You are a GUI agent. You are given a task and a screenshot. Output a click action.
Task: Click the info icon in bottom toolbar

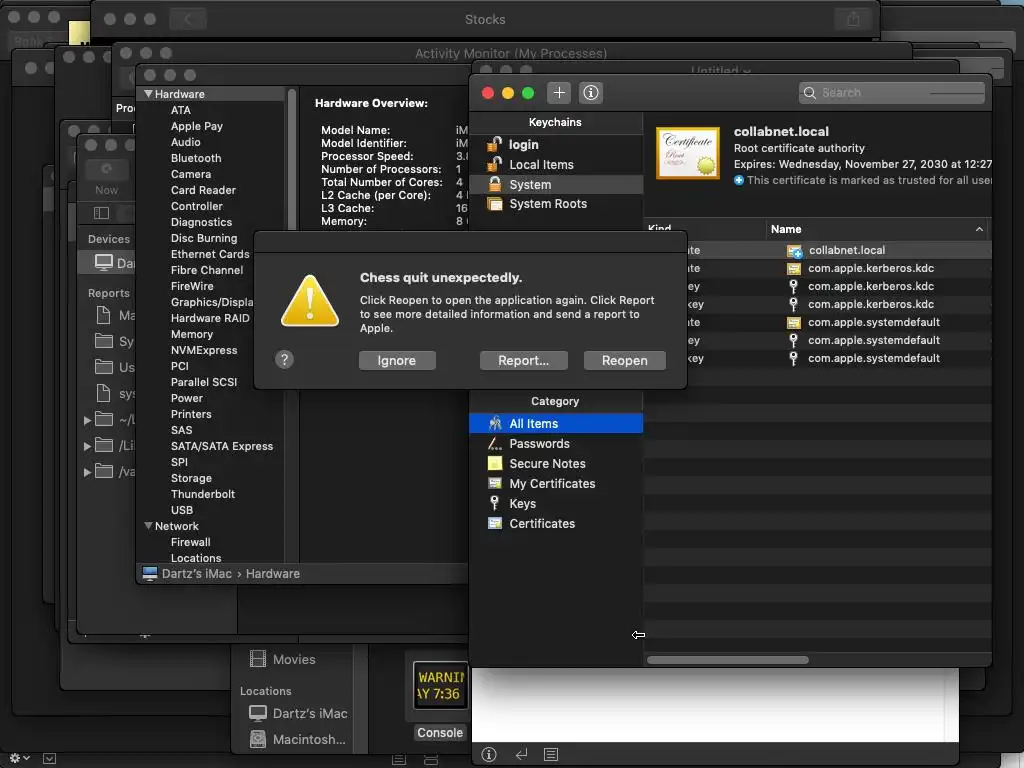pos(488,755)
